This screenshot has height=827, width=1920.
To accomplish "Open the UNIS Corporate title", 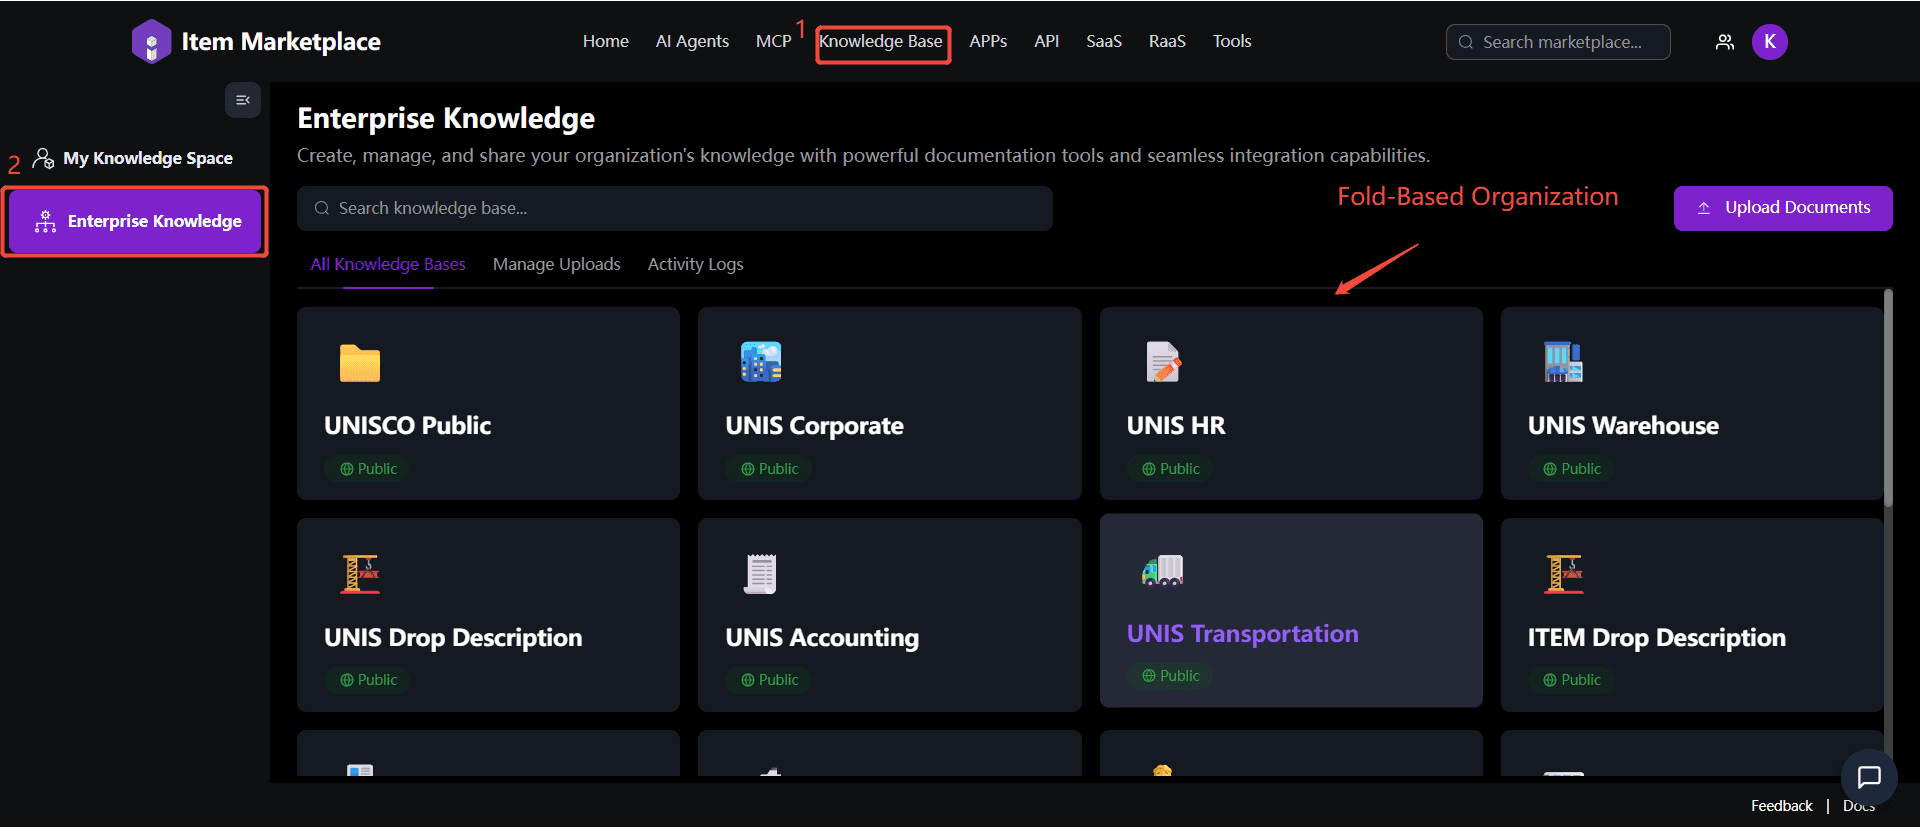I will tap(814, 426).
